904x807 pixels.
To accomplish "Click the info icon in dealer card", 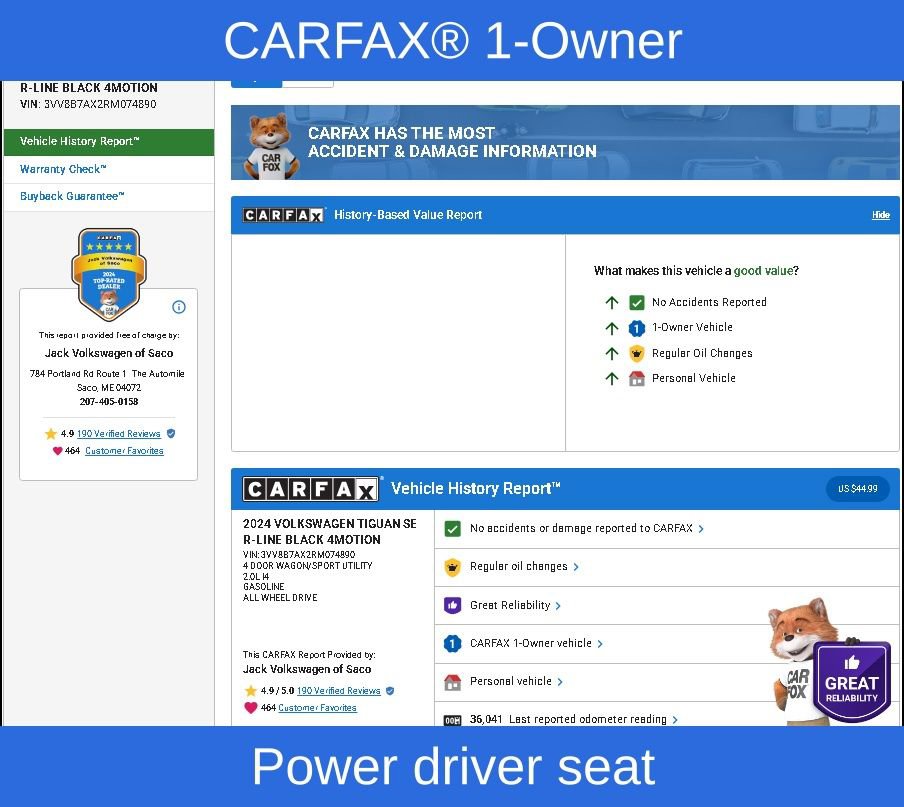I will [x=179, y=307].
